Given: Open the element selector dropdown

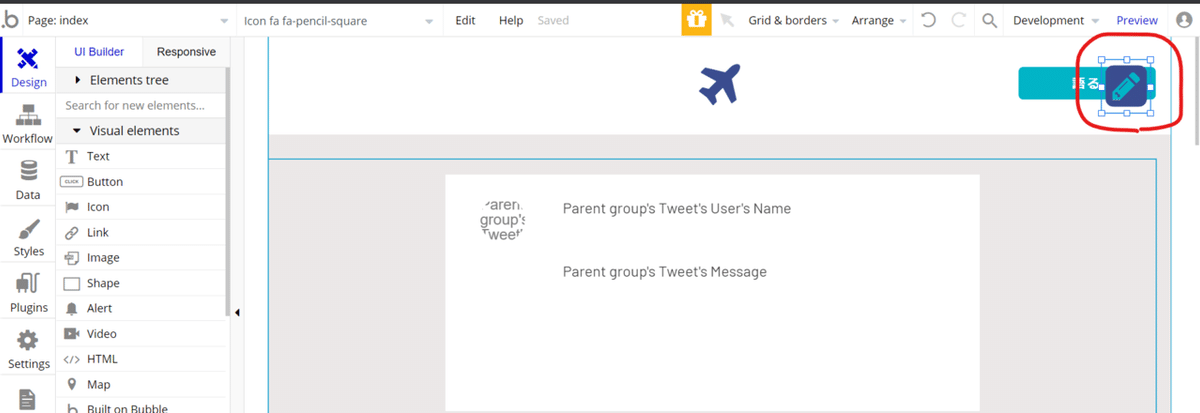Looking at the screenshot, I should (x=338, y=20).
